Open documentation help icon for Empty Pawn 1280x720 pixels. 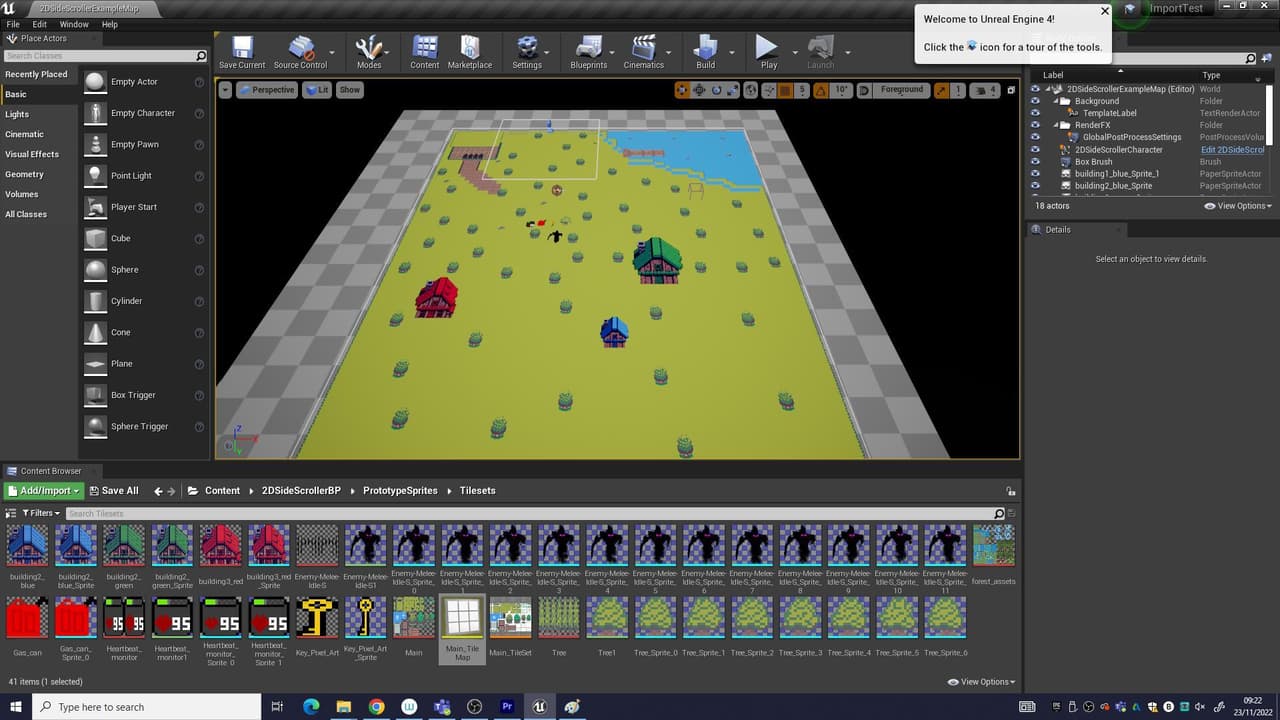199,145
